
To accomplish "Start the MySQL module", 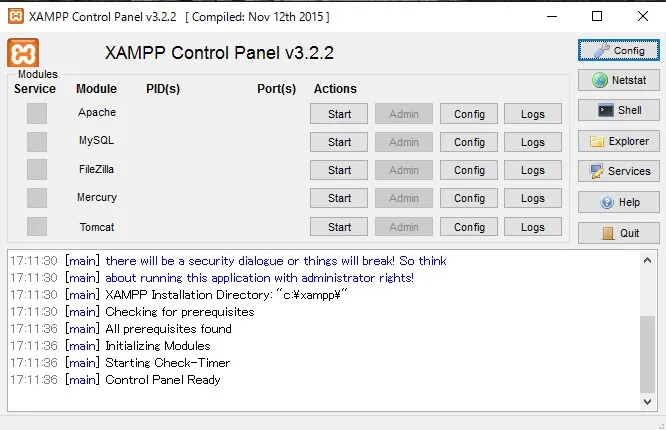I will (339, 142).
